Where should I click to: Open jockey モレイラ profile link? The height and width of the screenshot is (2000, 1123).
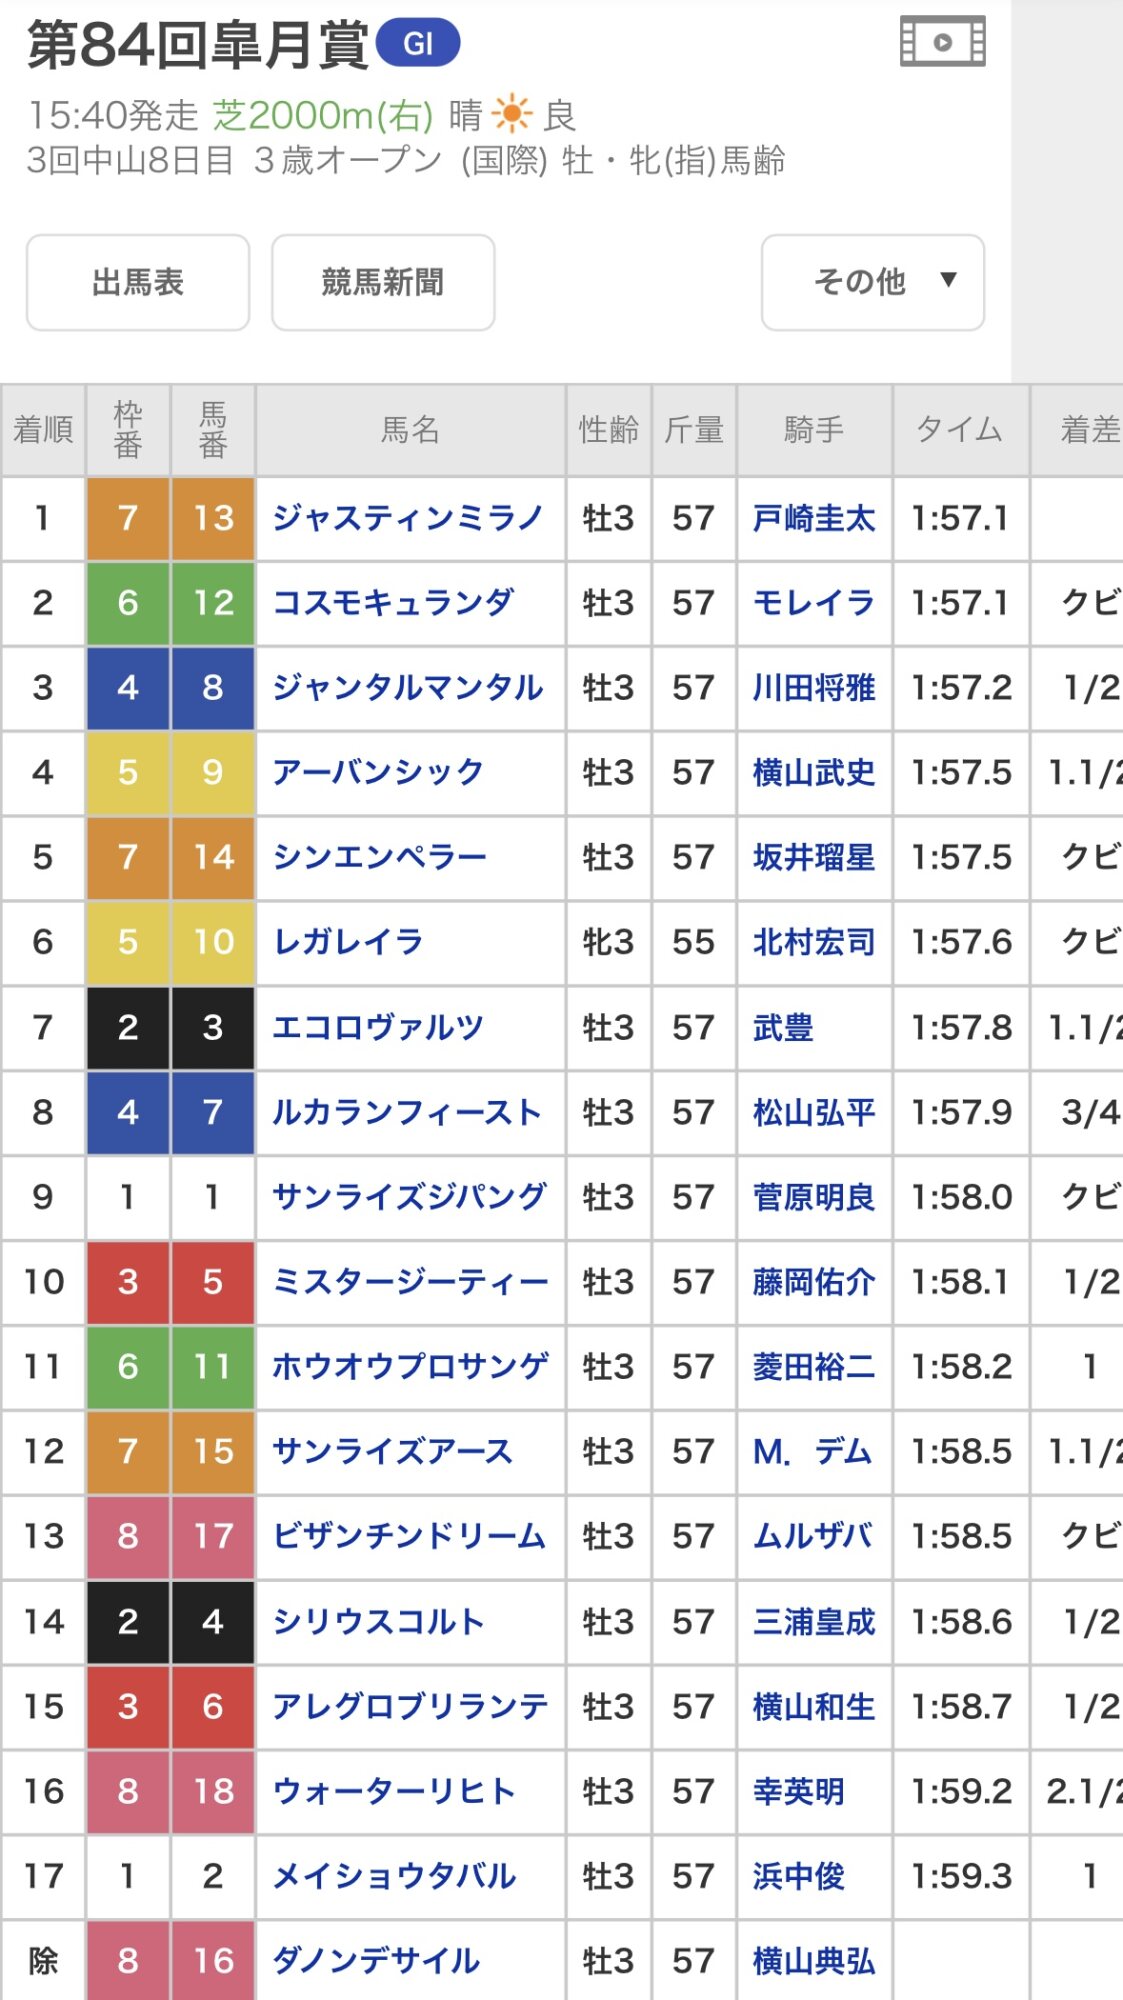[813, 603]
